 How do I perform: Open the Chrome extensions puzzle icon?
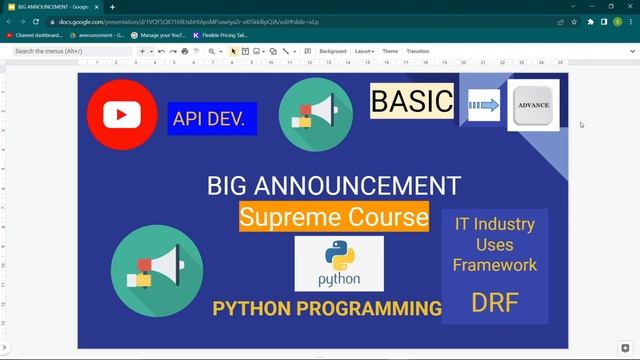click(591, 22)
